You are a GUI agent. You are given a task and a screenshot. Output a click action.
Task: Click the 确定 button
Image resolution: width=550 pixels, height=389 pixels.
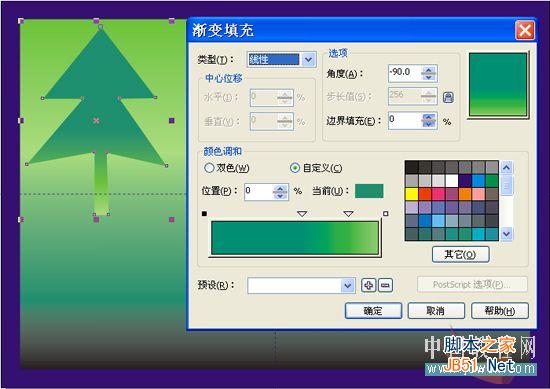(x=373, y=311)
